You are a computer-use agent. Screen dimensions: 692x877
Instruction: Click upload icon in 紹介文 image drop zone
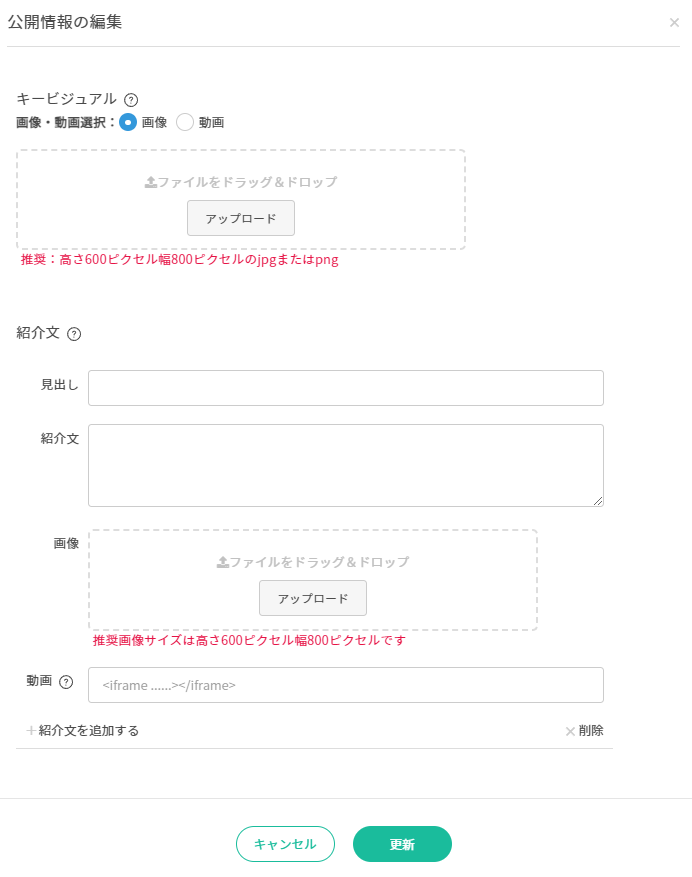(x=223, y=562)
